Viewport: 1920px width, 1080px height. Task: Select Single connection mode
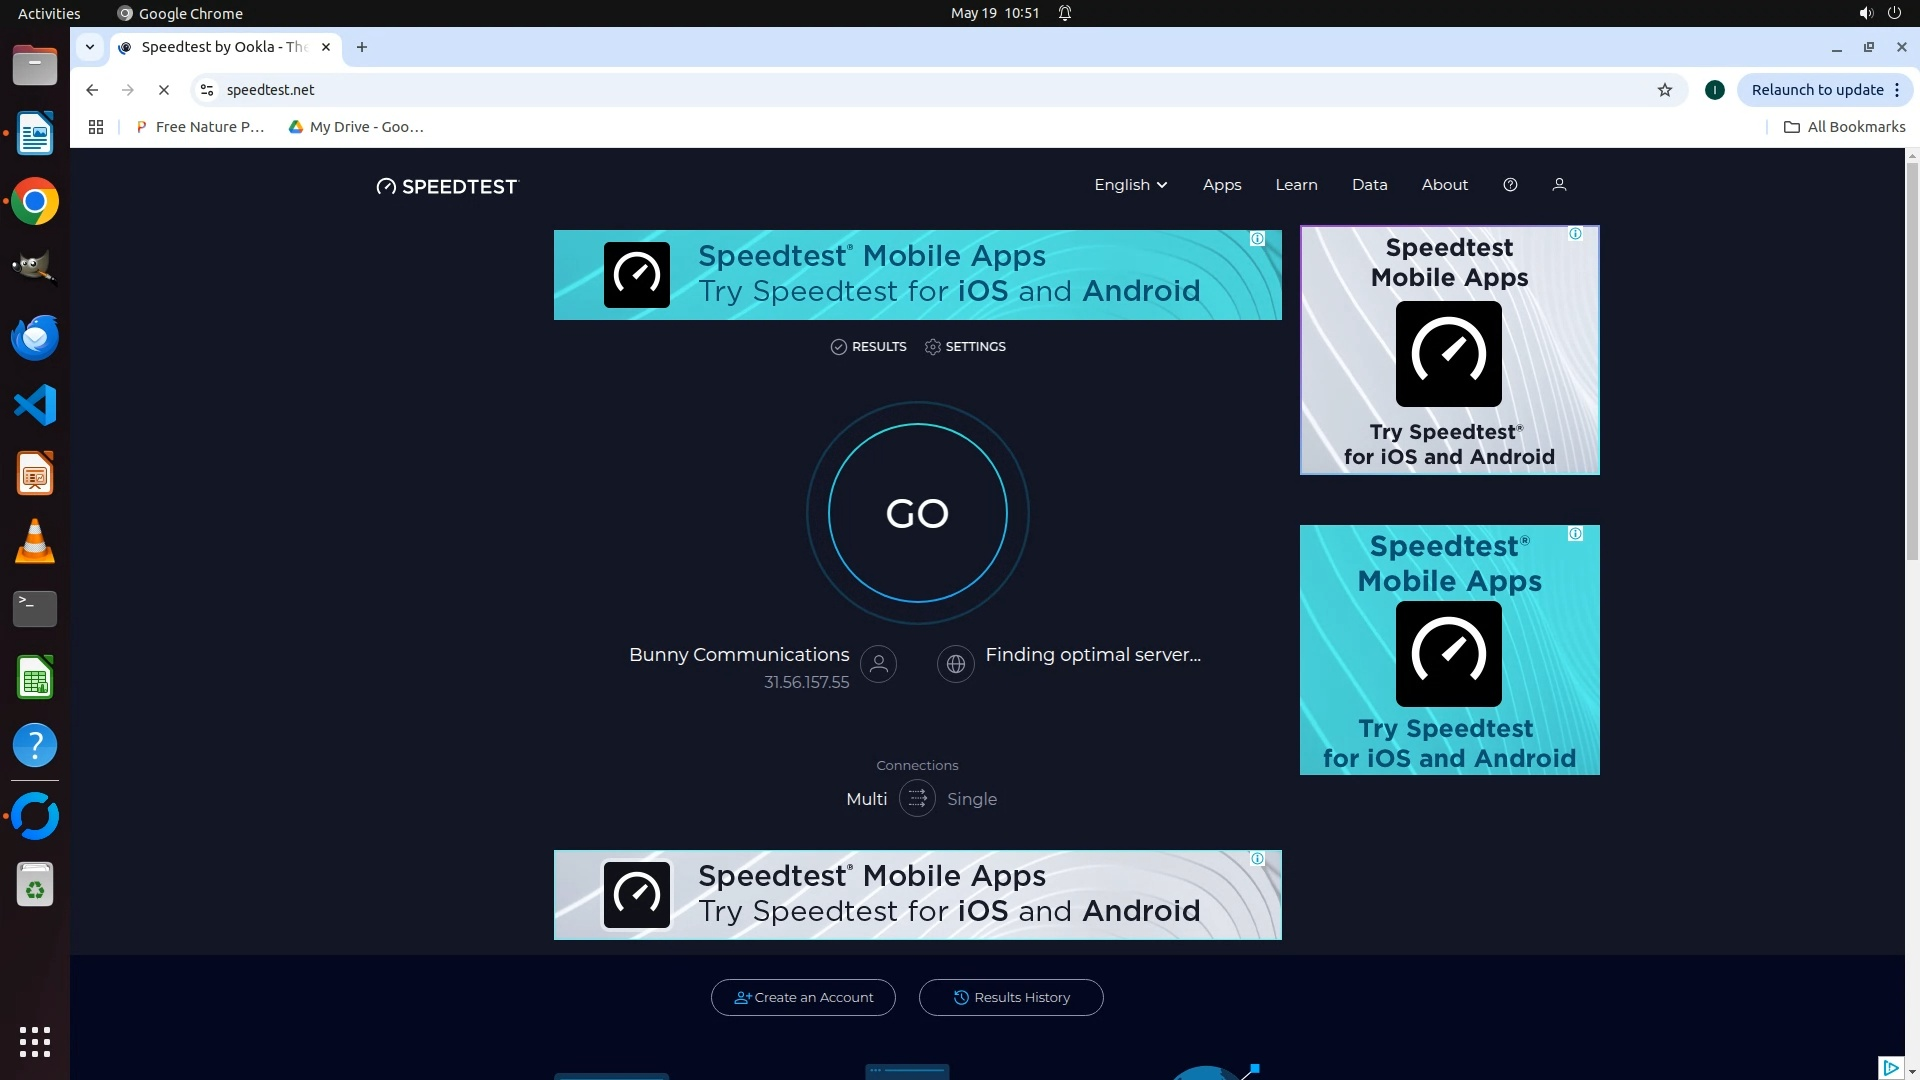(971, 799)
